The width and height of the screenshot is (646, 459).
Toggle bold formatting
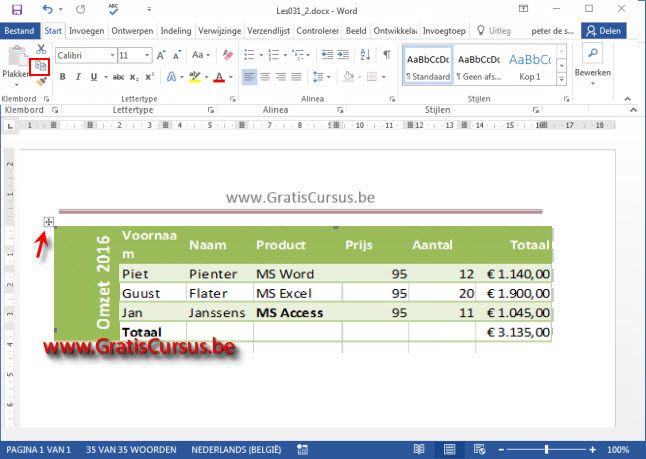coord(63,77)
